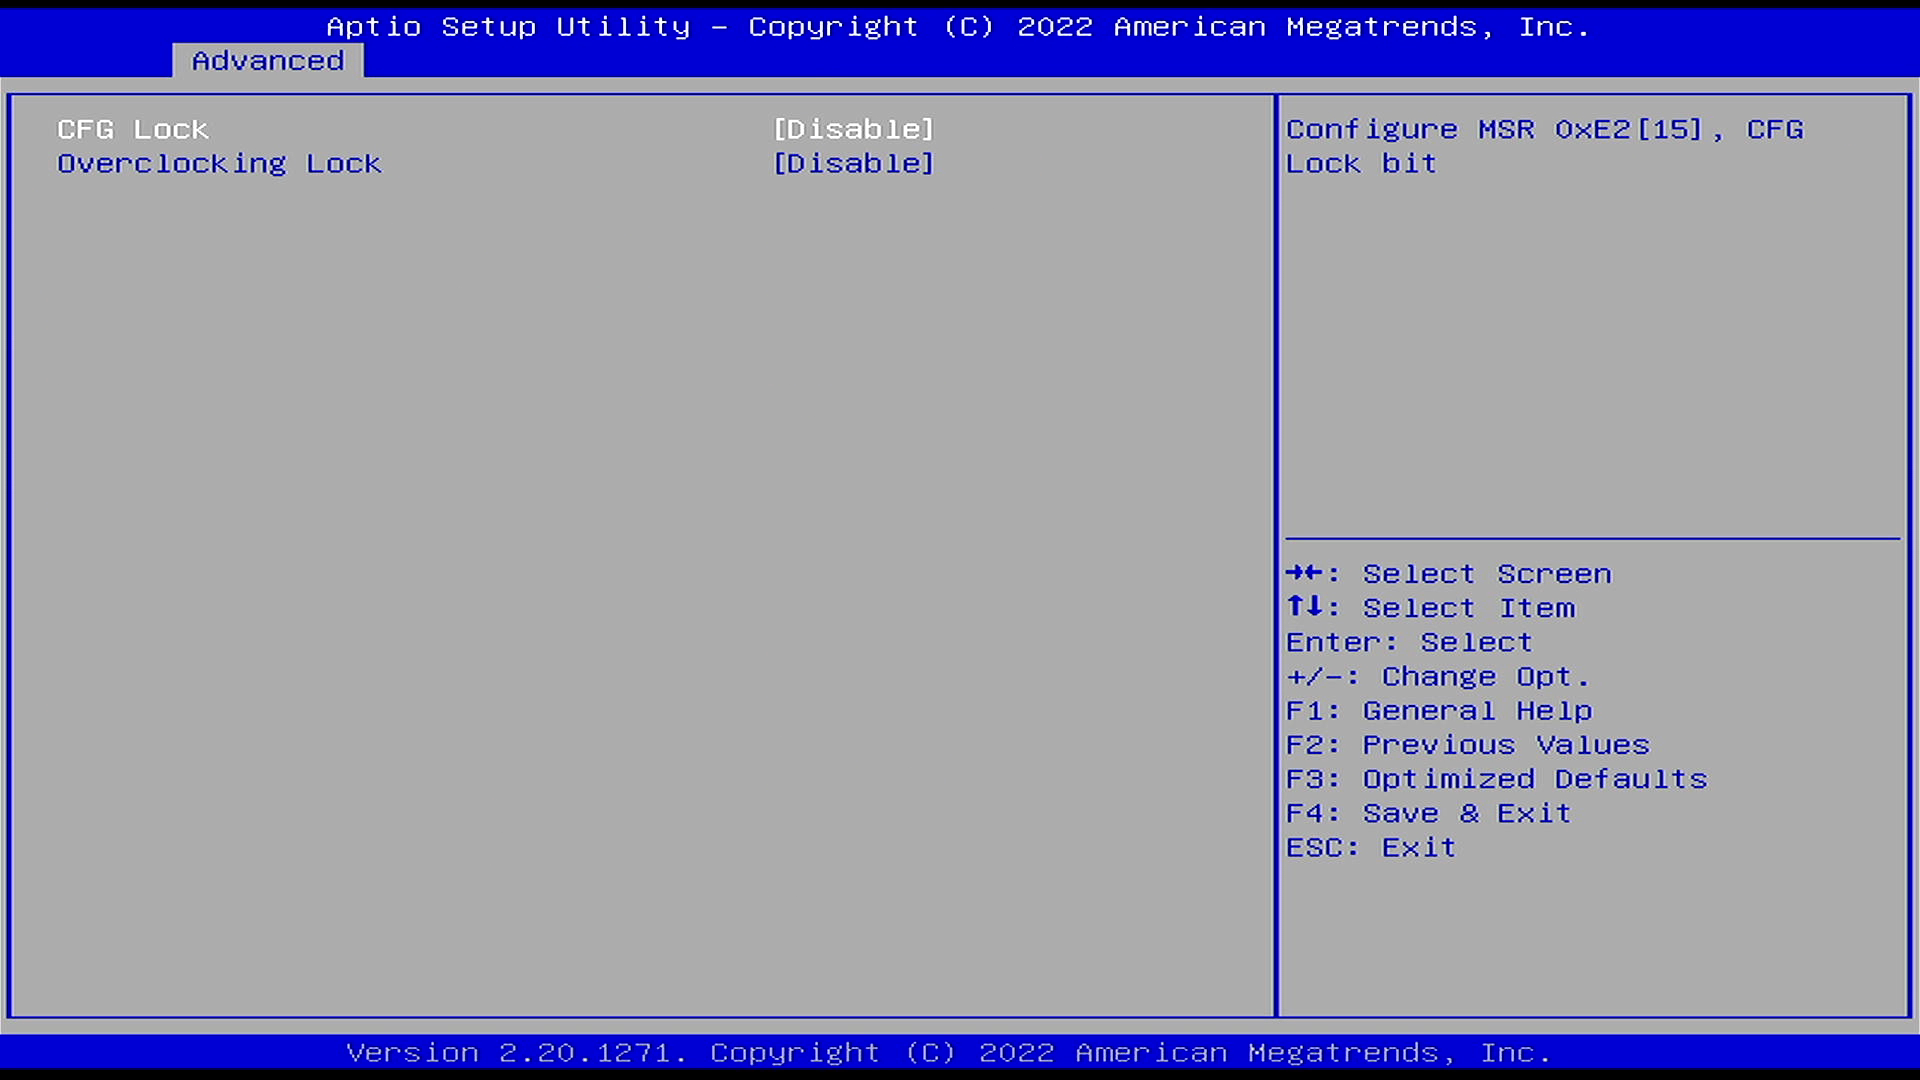
Task: Select Screen using arrow navigation icon
Action: coord(1305,572)
